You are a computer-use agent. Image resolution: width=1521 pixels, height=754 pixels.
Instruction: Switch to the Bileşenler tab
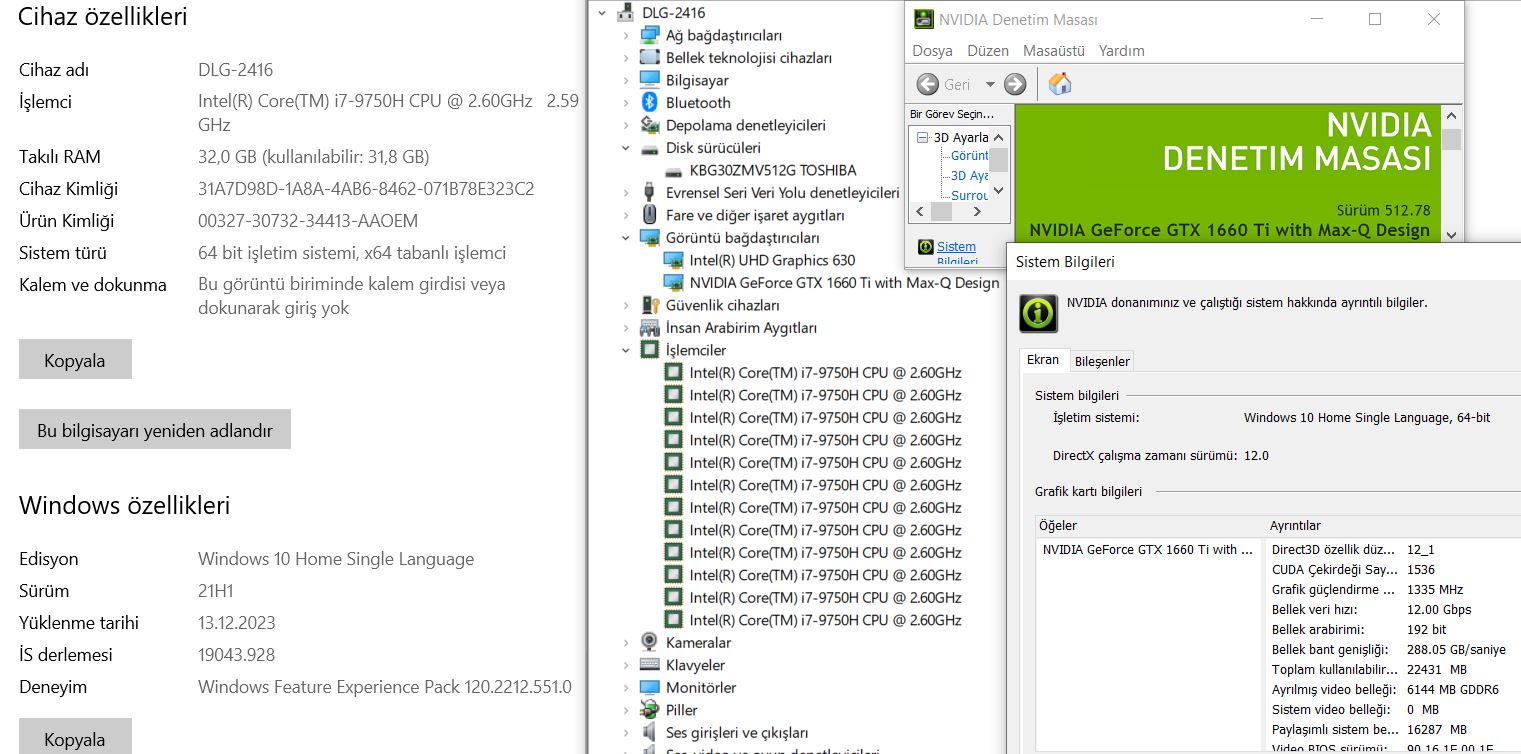coord(1102,361)
